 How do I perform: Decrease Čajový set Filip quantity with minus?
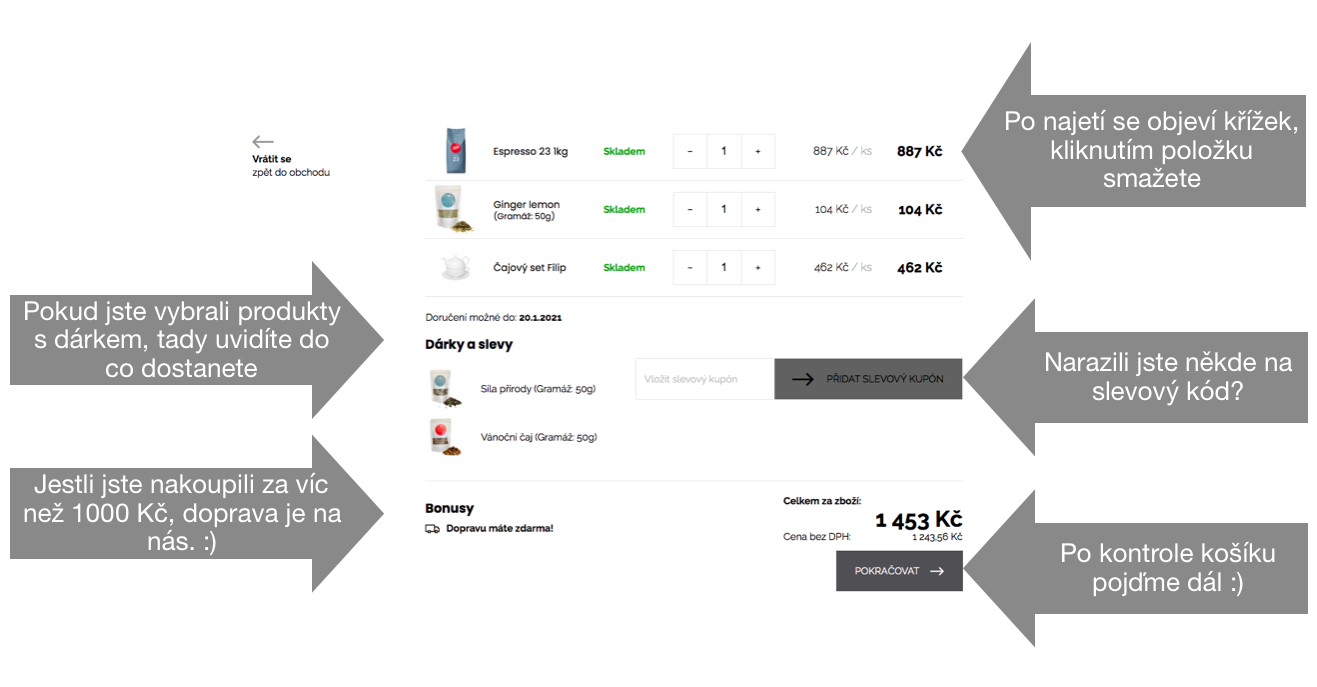click(690, 267)
